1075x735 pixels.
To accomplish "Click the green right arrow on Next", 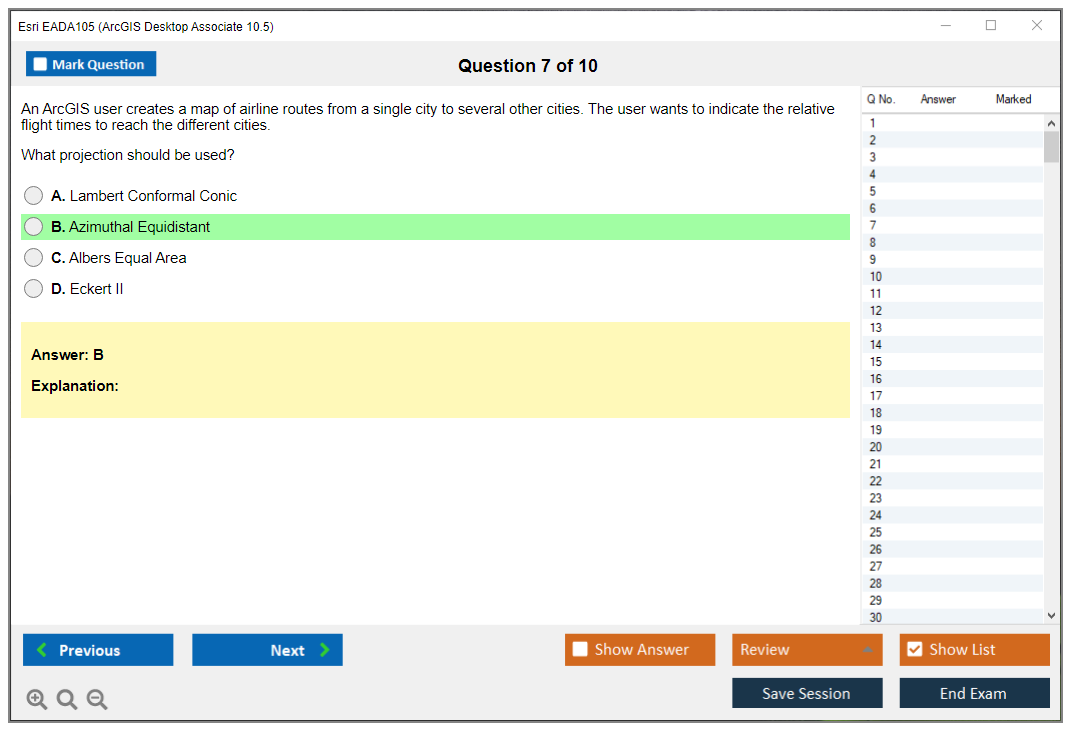I will [325, 650].
